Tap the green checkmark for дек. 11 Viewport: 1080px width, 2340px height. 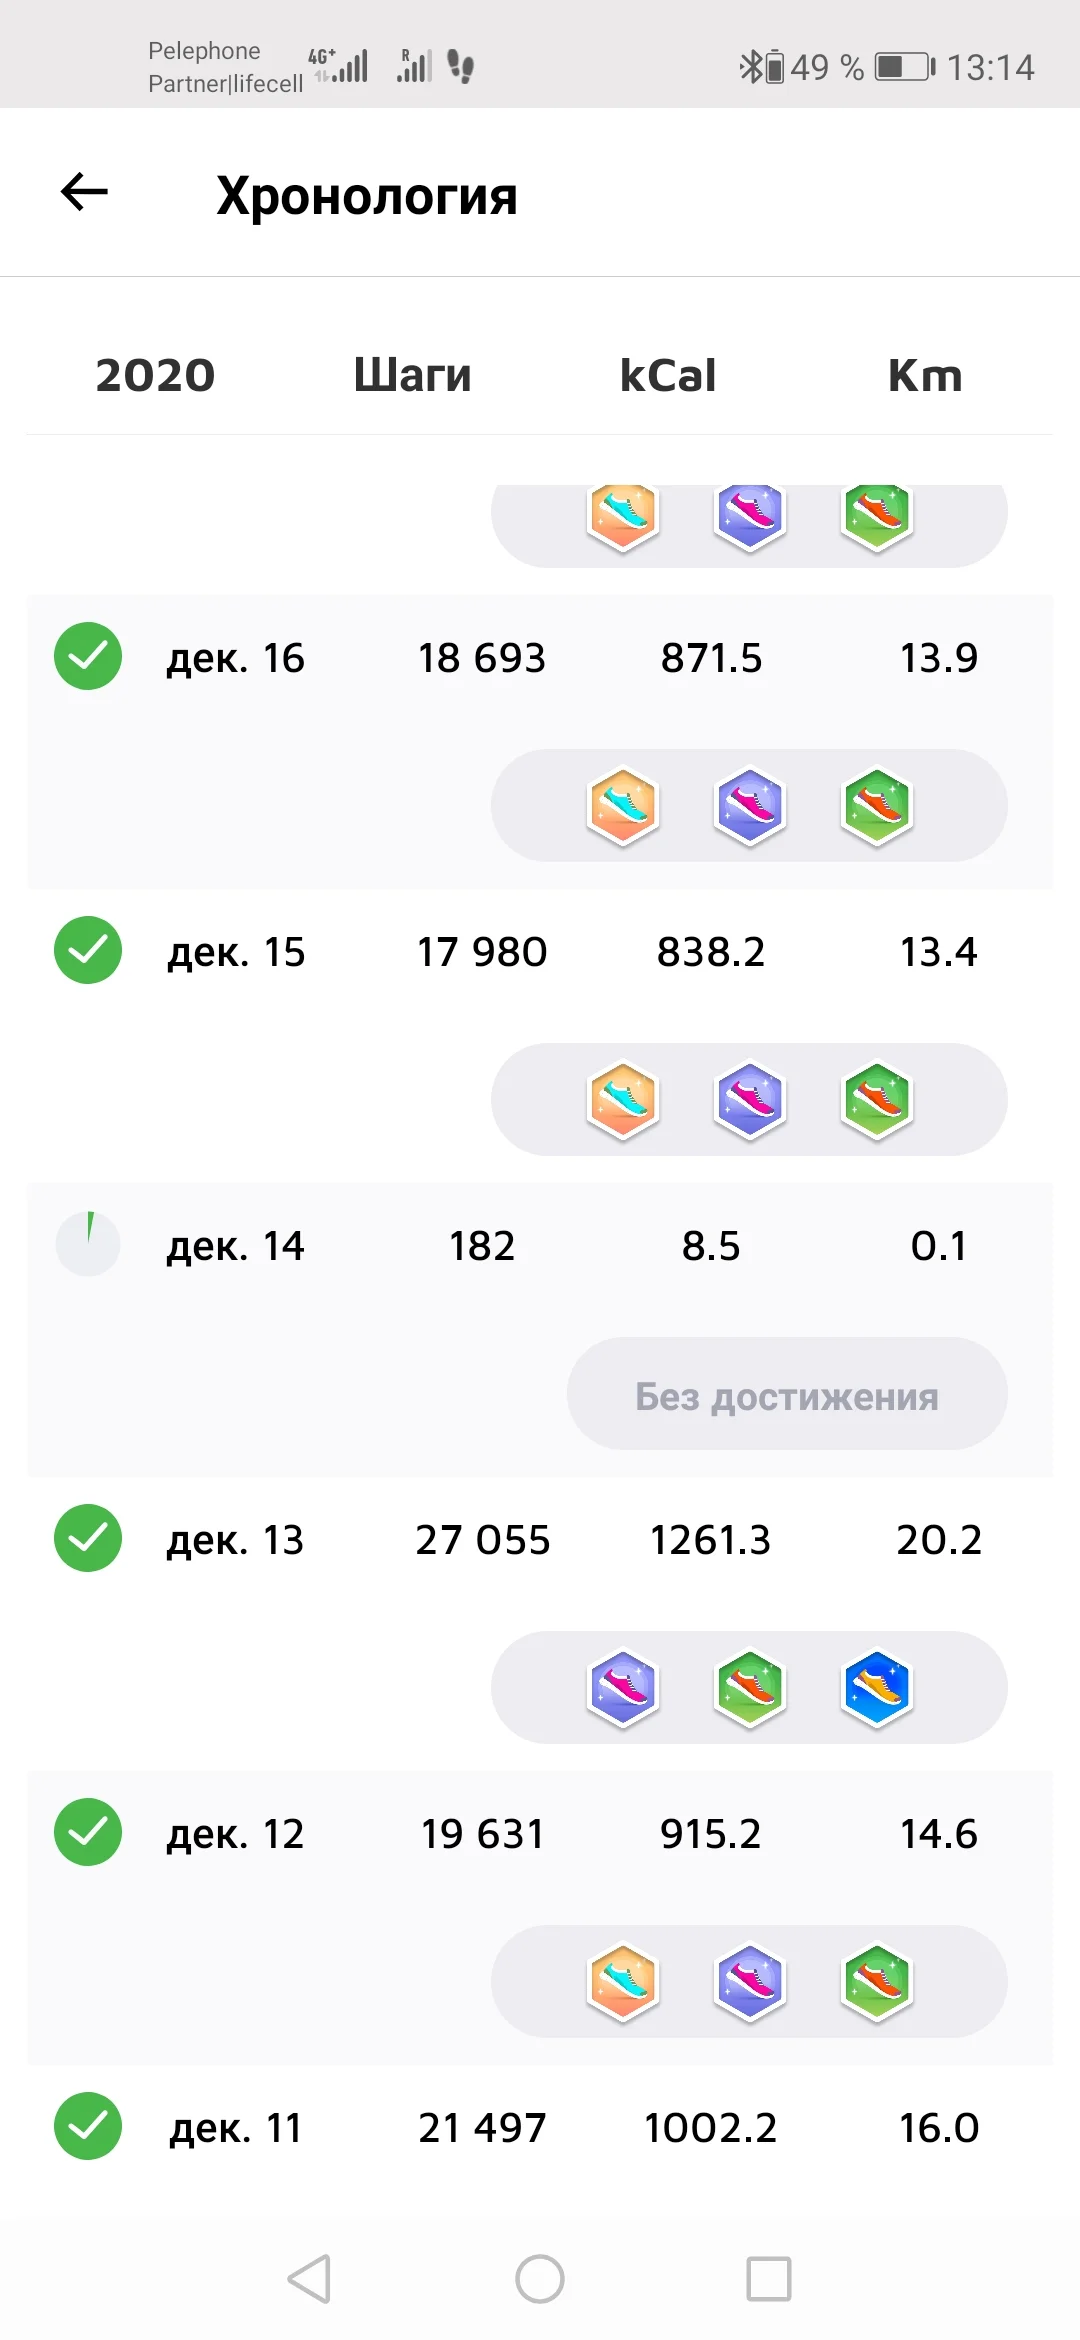[x=88, y=2127]
